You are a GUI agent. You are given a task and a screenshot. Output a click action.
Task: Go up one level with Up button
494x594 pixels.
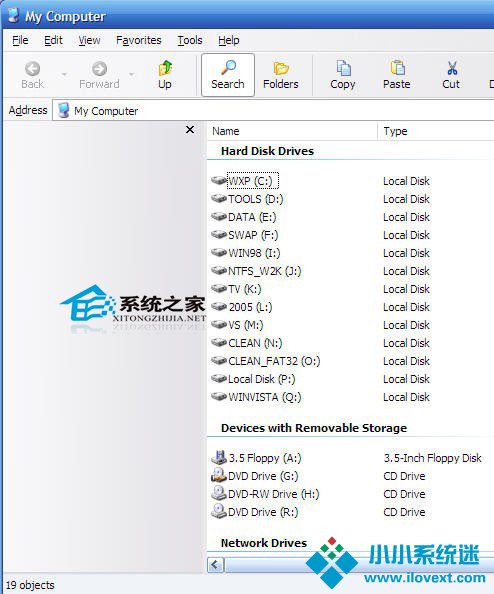pyautogui.click(x=165, y=75)
